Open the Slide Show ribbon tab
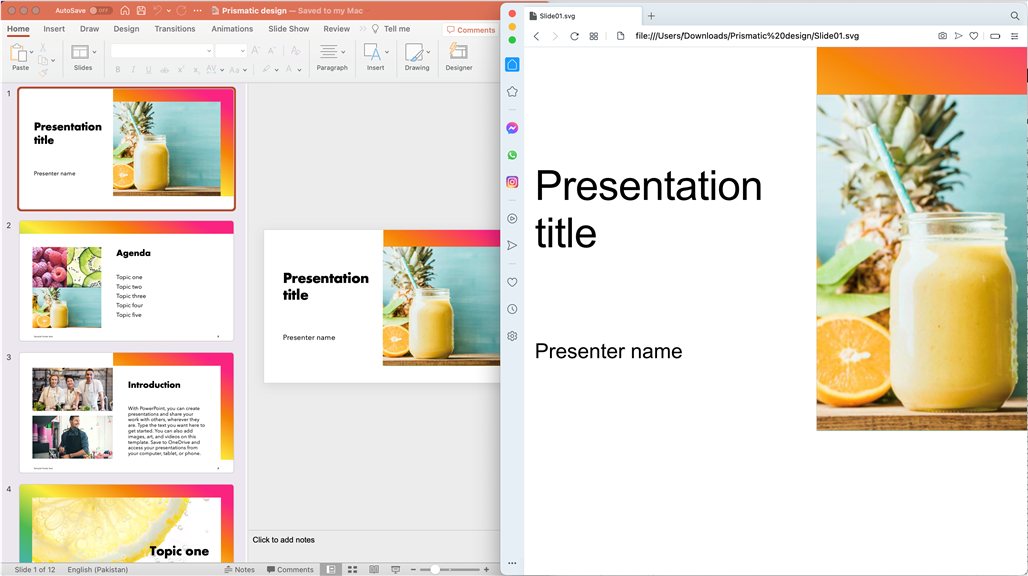This screenshot has width=1028, height=576. (x=288, y=29)
